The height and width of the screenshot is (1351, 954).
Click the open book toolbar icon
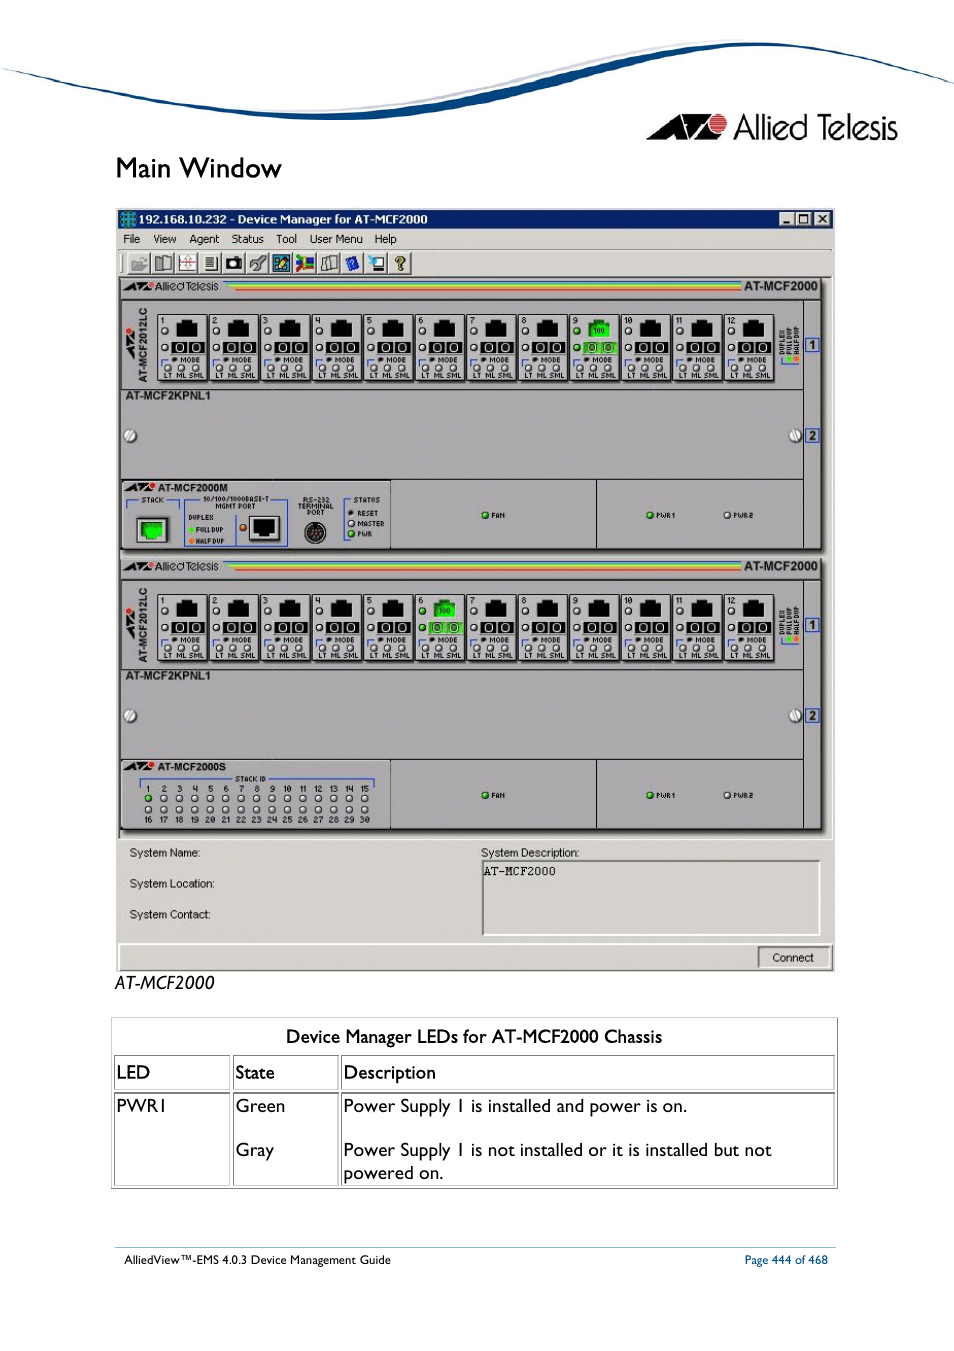pos(163,263)
